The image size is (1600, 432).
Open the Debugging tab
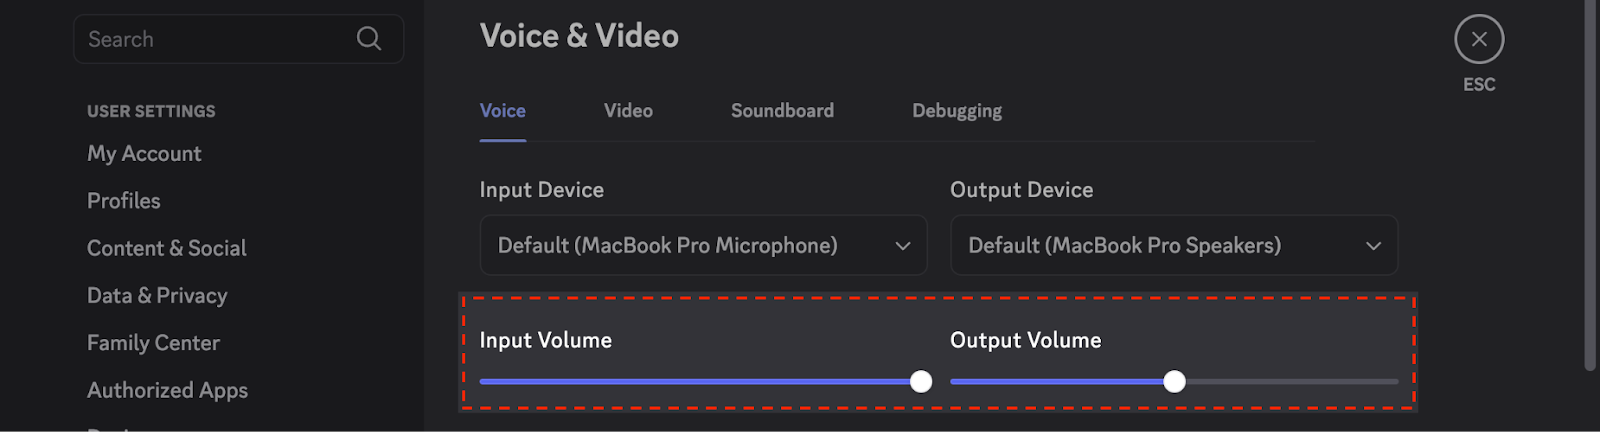(x=957, y=111)
